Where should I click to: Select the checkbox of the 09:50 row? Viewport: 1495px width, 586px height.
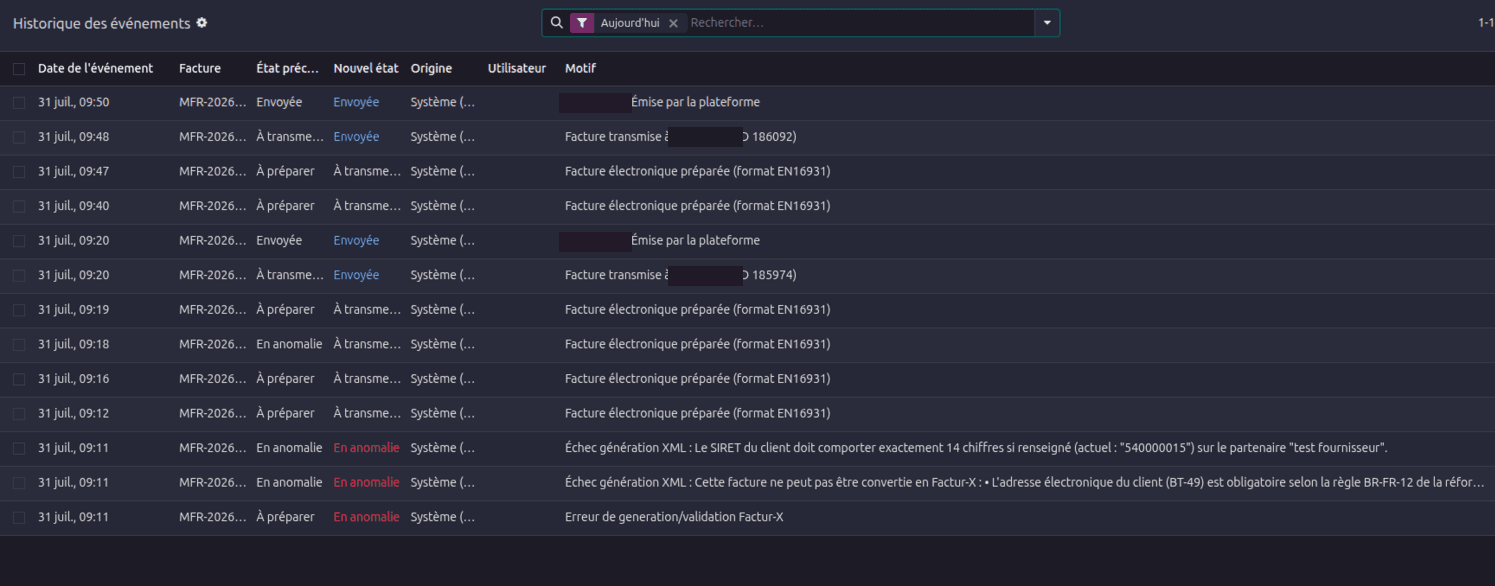point(19,103)
